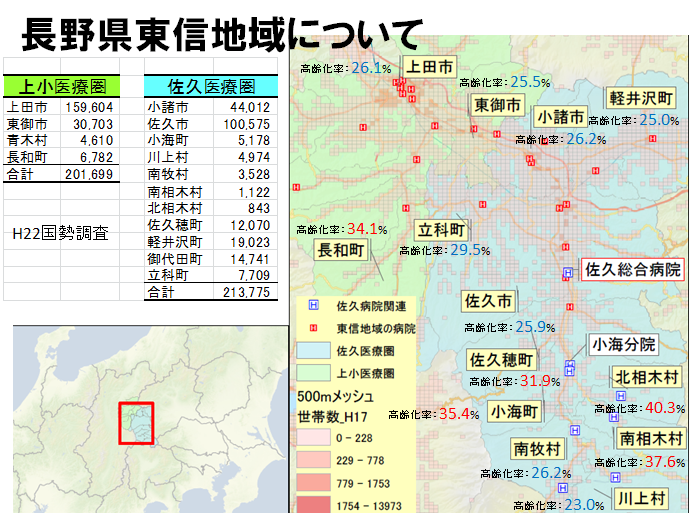Viewport: 689px width, 514px height.
Task: Click the 上小医療圏 table header
Action: click(x=62, y=87)
